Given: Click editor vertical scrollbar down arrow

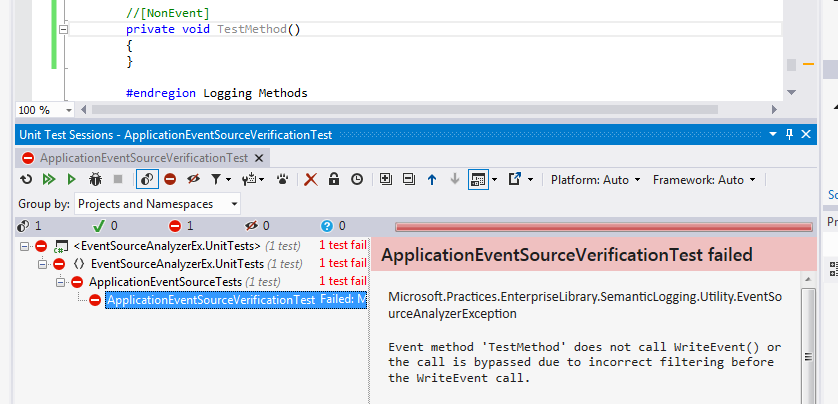Looking at the screenshot, I should pos(792,92).
